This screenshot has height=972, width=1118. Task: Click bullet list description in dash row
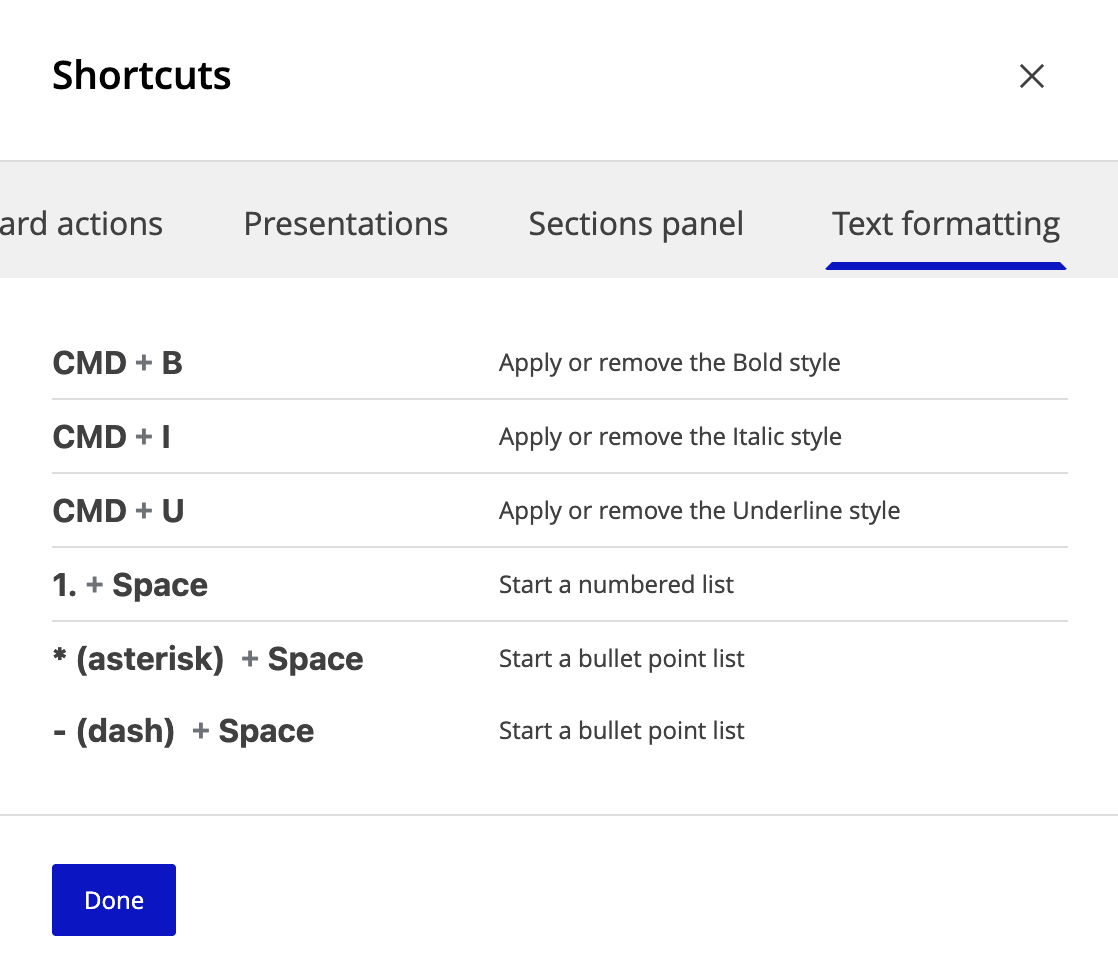621,730
